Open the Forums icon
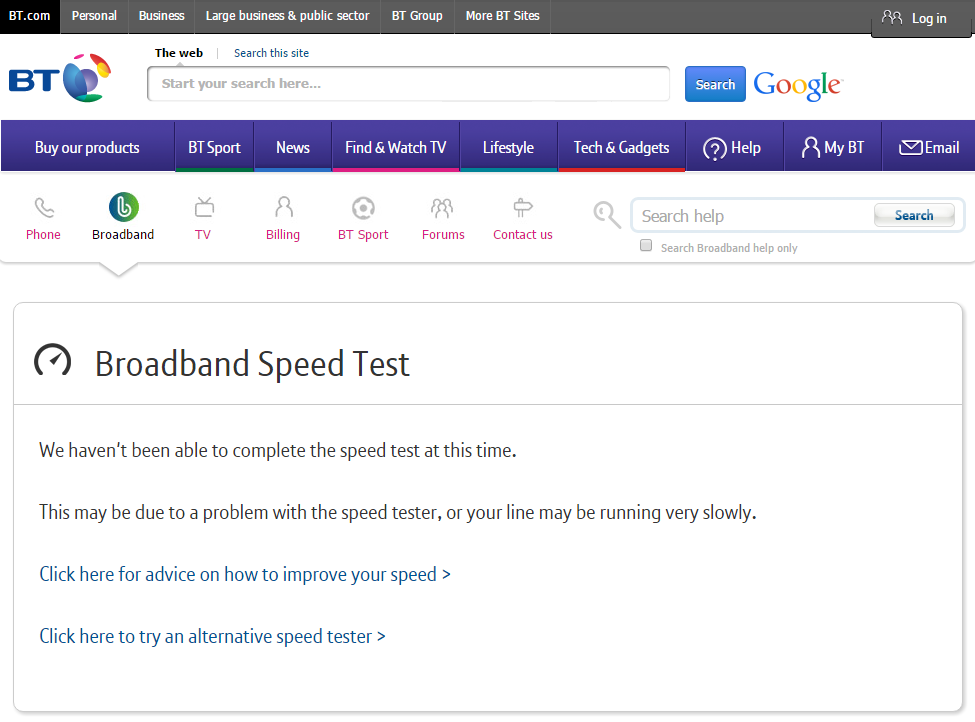The image size is (975, 722). [442, 208]
